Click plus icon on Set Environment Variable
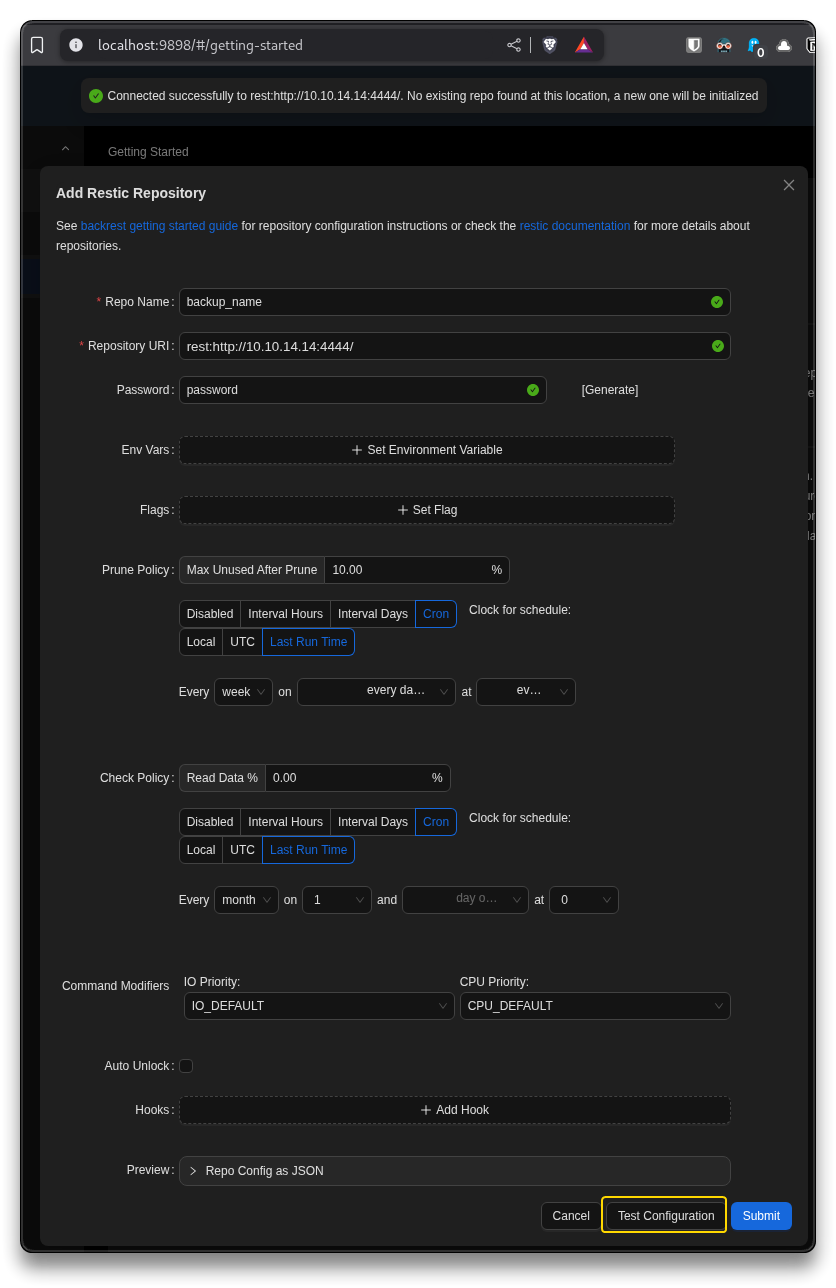836x1288 pixels. click(357, 450)
